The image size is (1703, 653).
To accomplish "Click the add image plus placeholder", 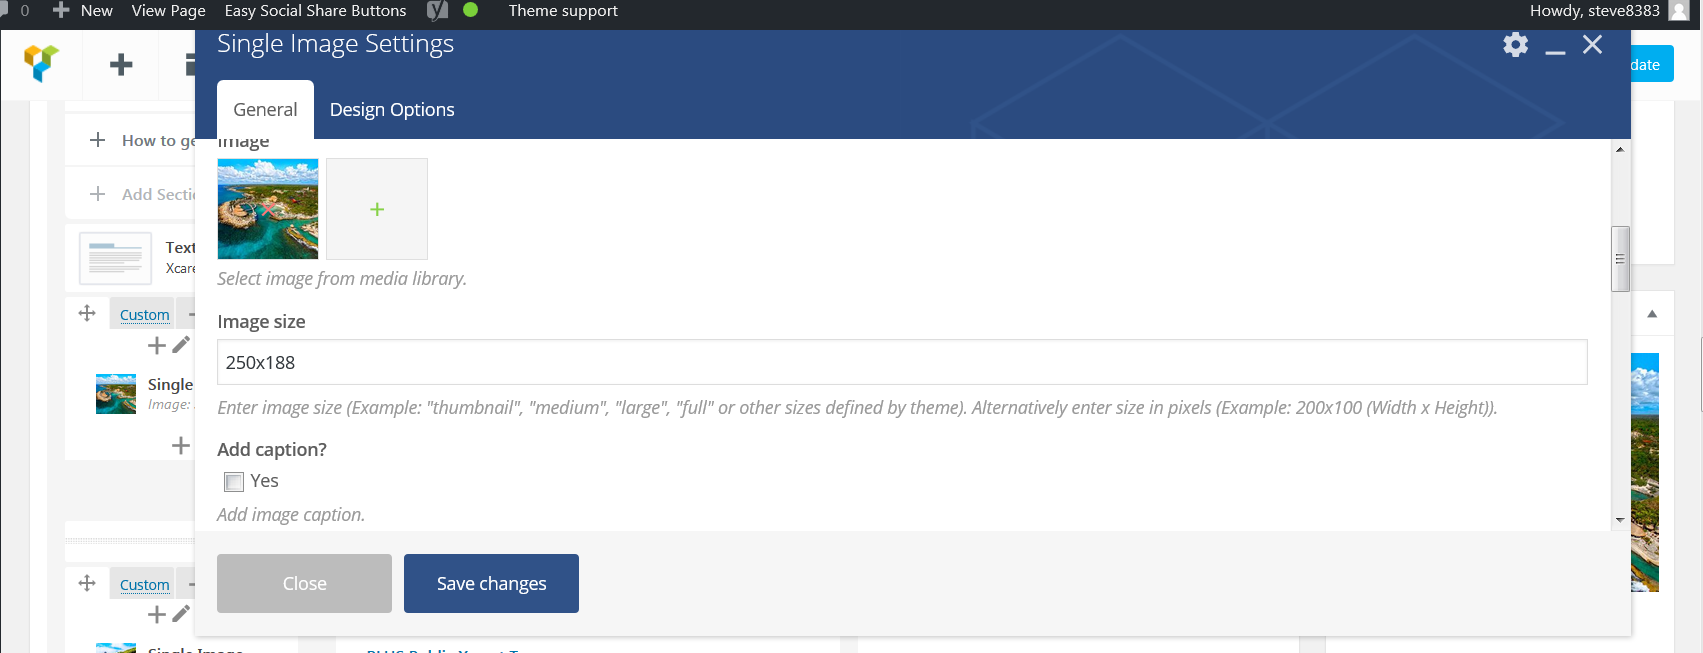I will coord(377,209).
